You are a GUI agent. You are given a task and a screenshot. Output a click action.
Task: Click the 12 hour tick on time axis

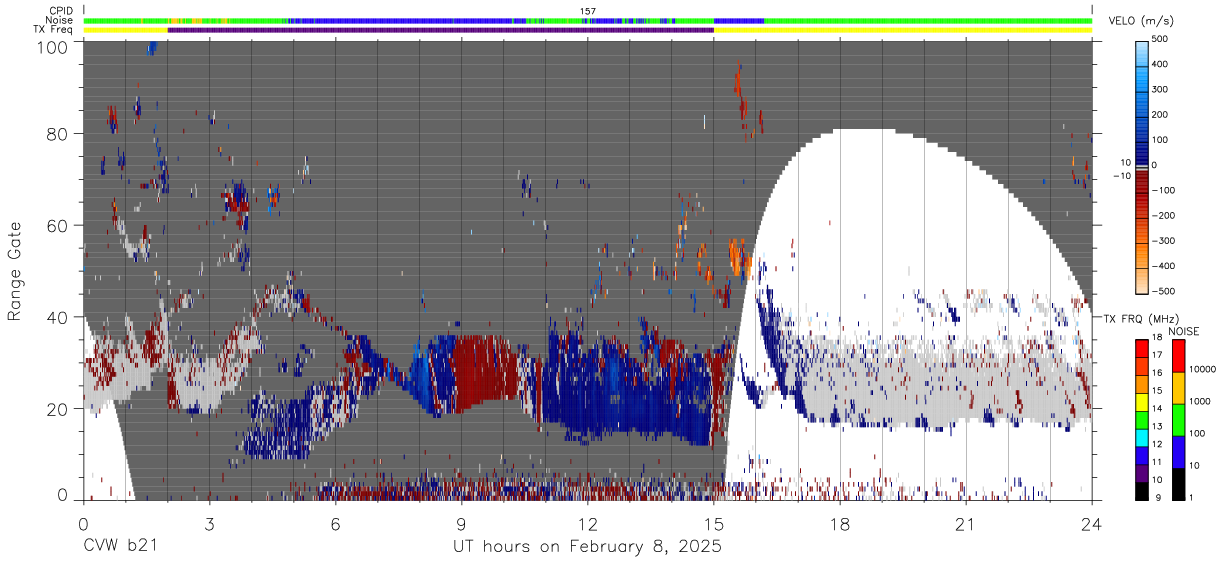587,524
